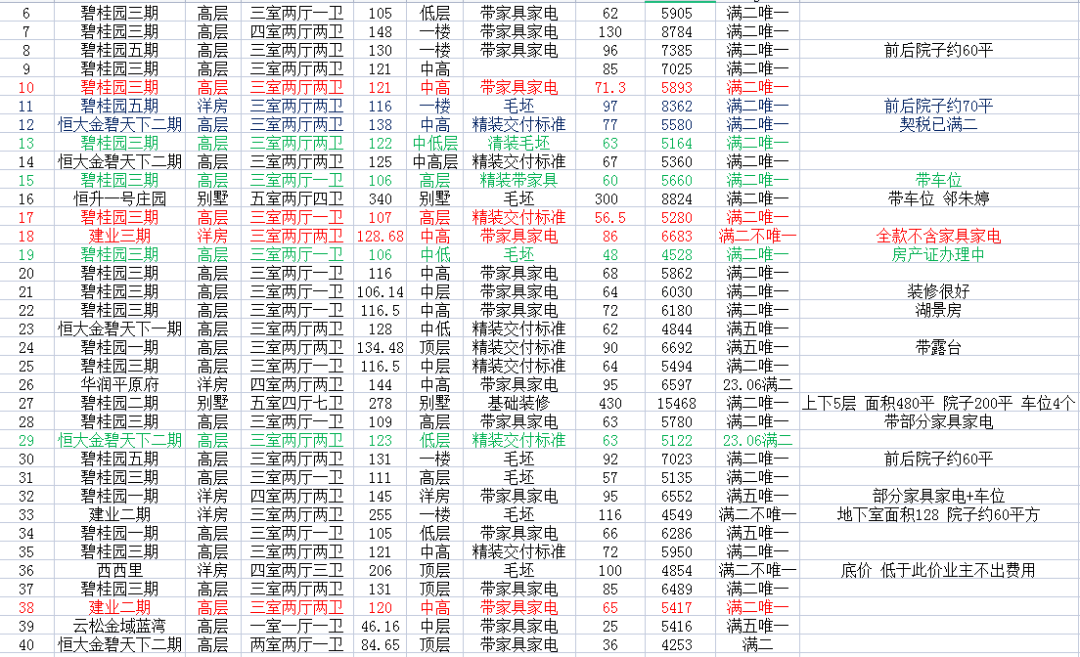Click the green unit price 4528
The image size is (1080, 657).
pyautogui.click(x=677, y=255)
